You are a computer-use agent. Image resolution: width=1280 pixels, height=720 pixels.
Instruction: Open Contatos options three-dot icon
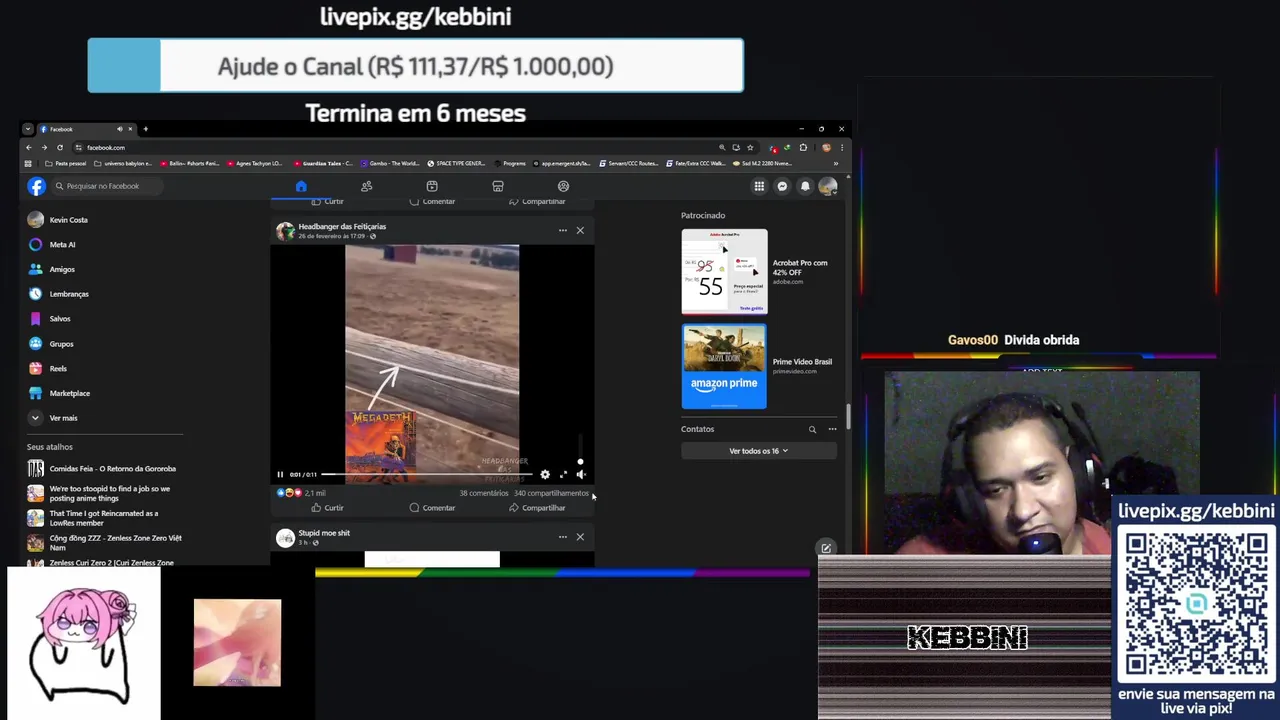[832, 429]
